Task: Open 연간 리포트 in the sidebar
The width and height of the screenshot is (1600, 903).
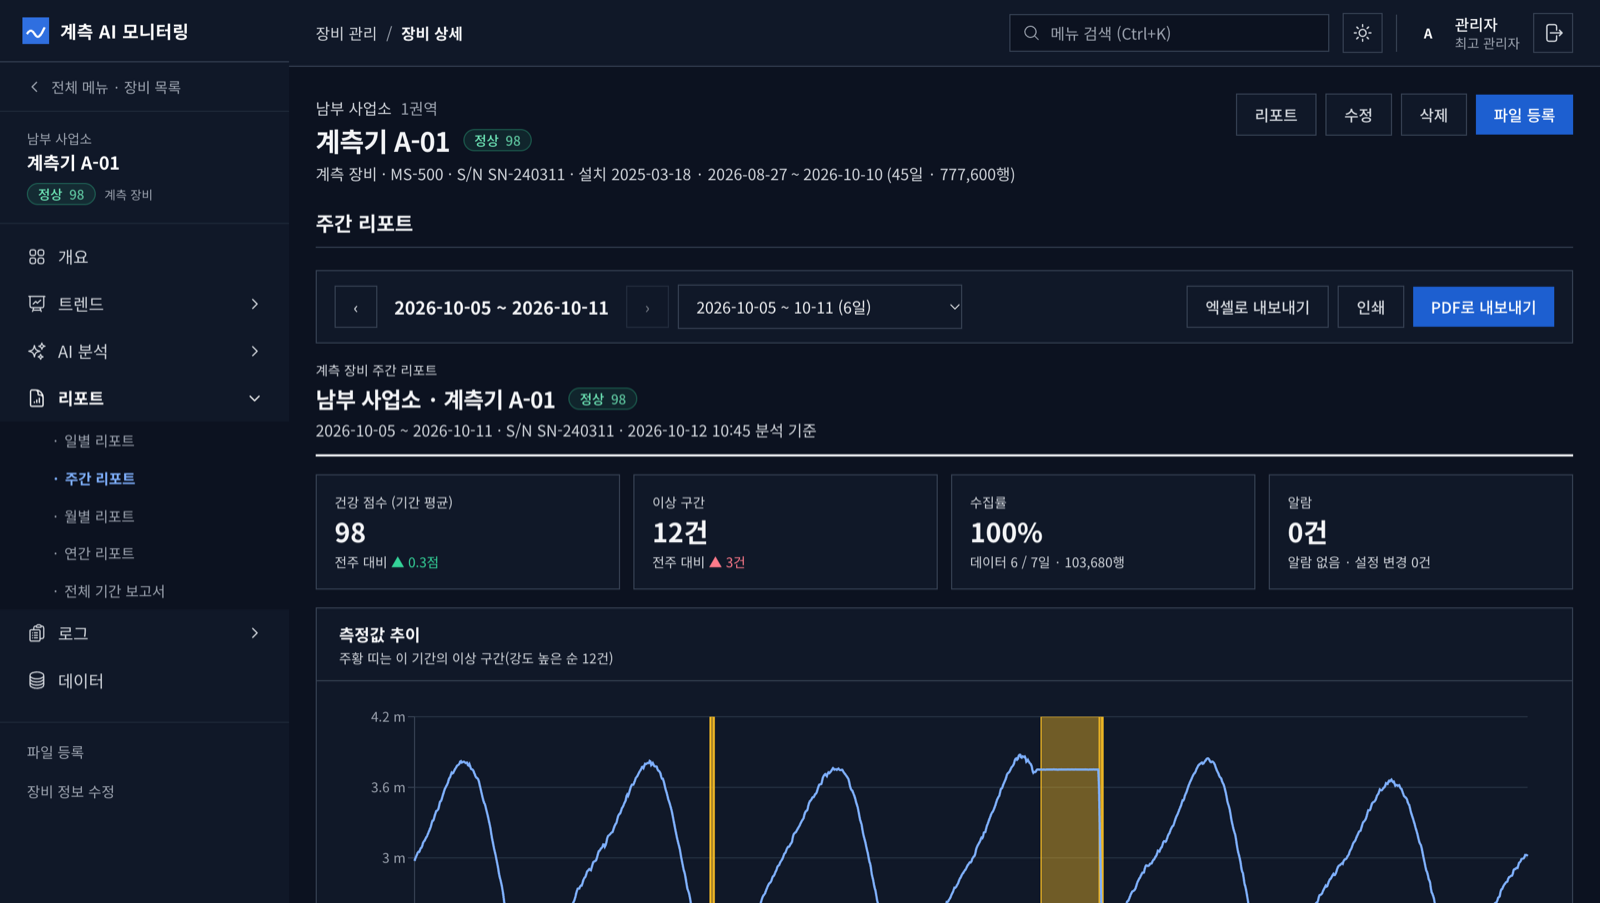Action: coord(99,553)
